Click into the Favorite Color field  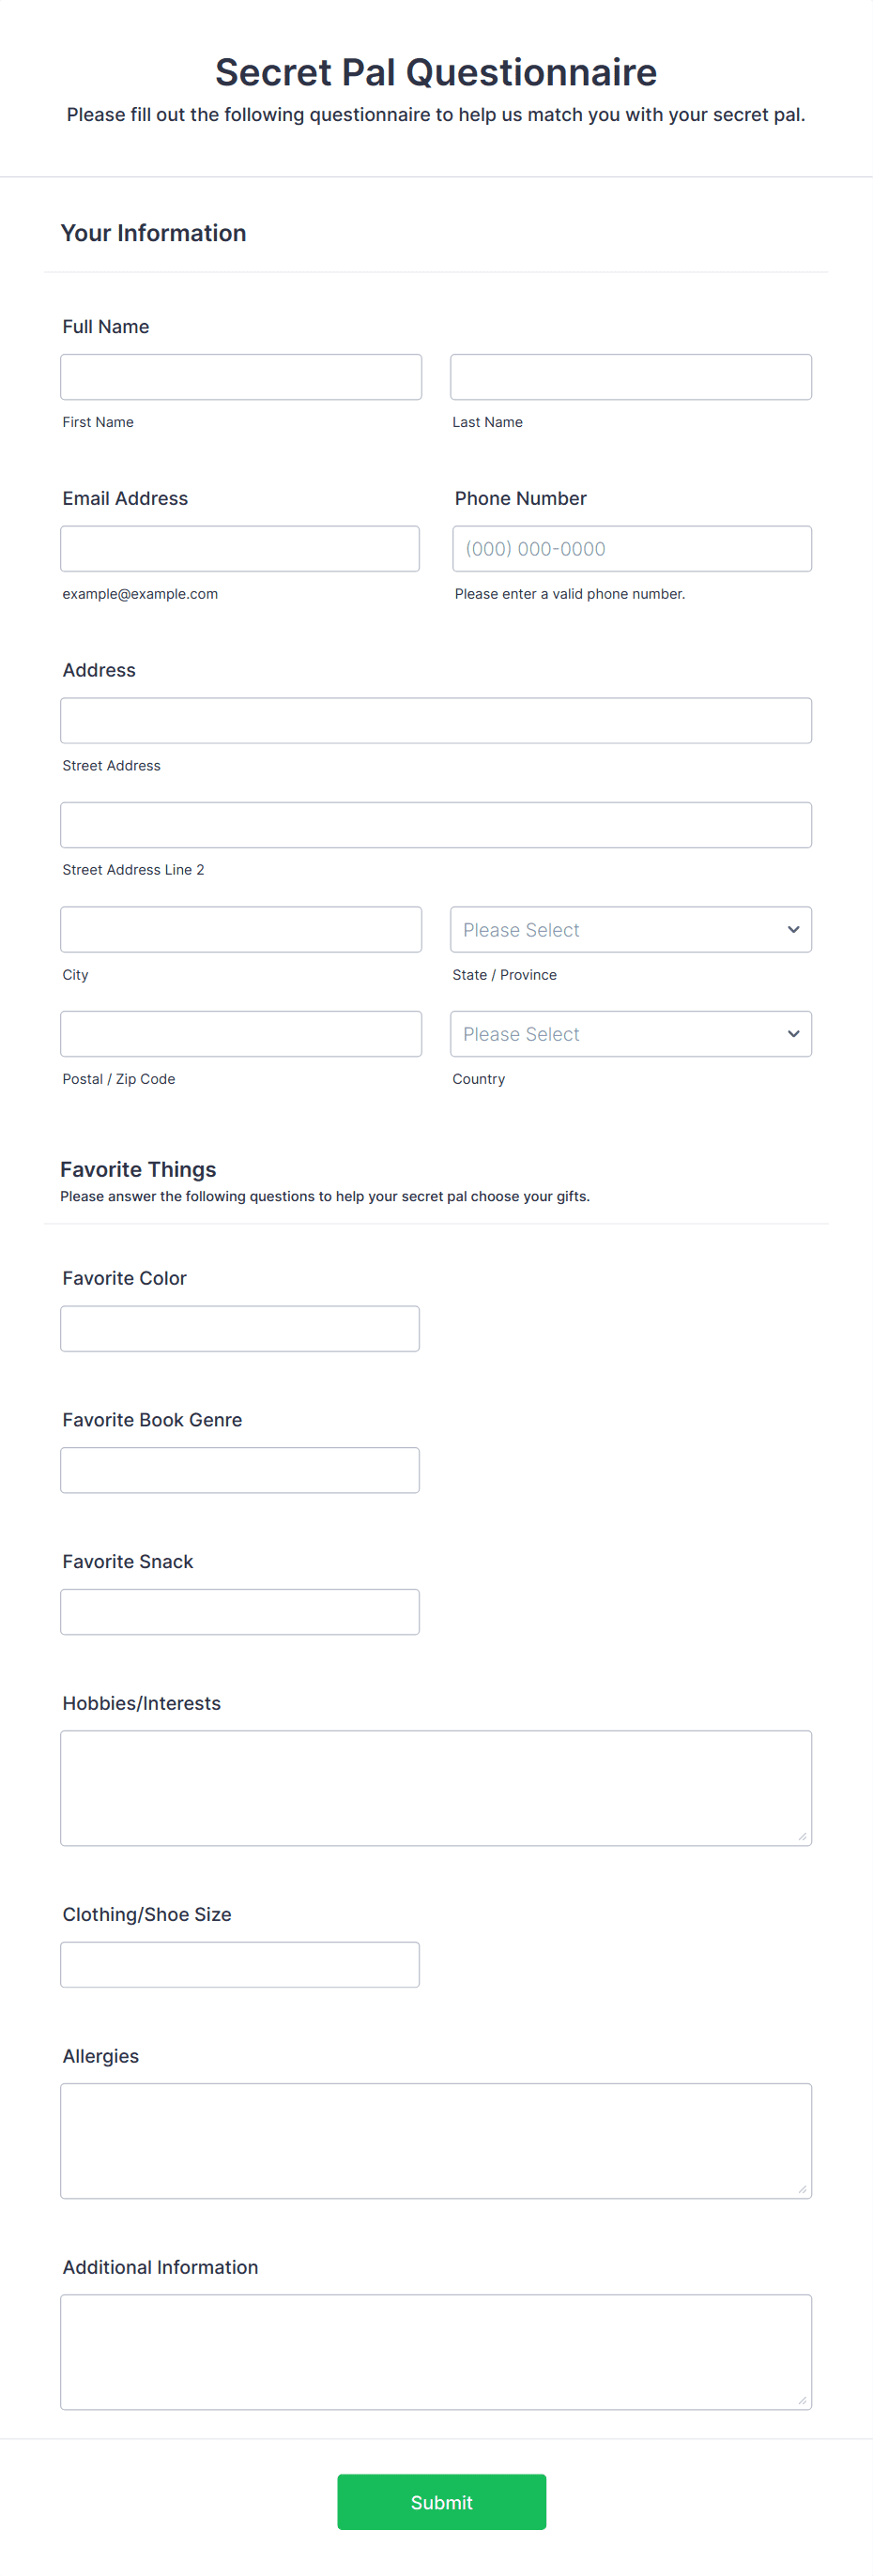[240, 1328]
